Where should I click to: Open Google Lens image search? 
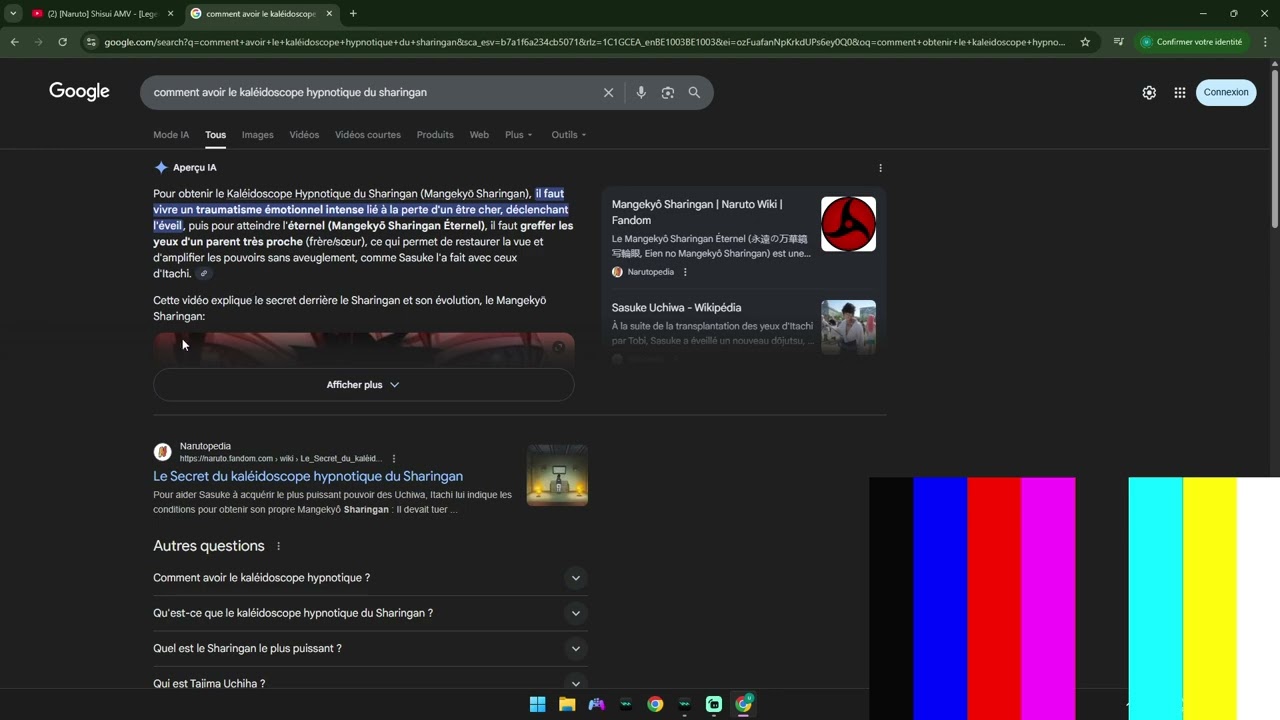(x=667, y=92)
